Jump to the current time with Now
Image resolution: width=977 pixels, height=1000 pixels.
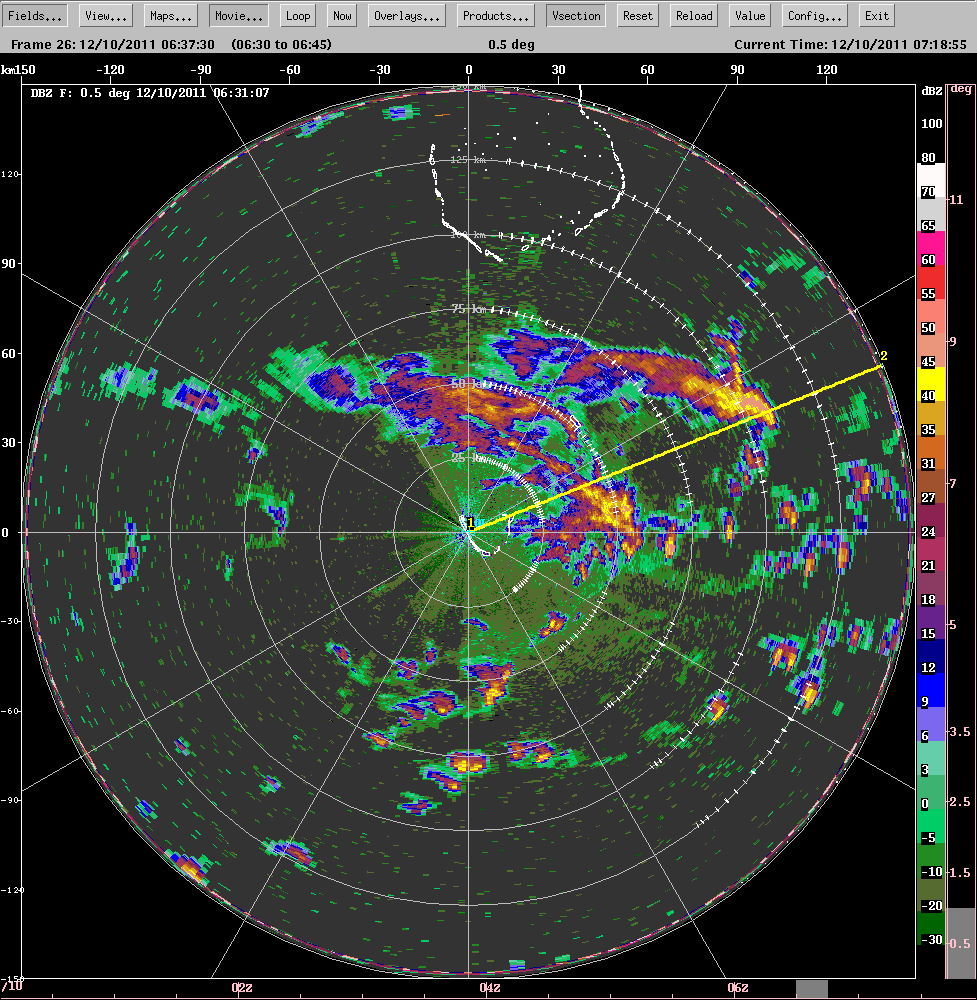pyautogui.click(x=342, y=16)
